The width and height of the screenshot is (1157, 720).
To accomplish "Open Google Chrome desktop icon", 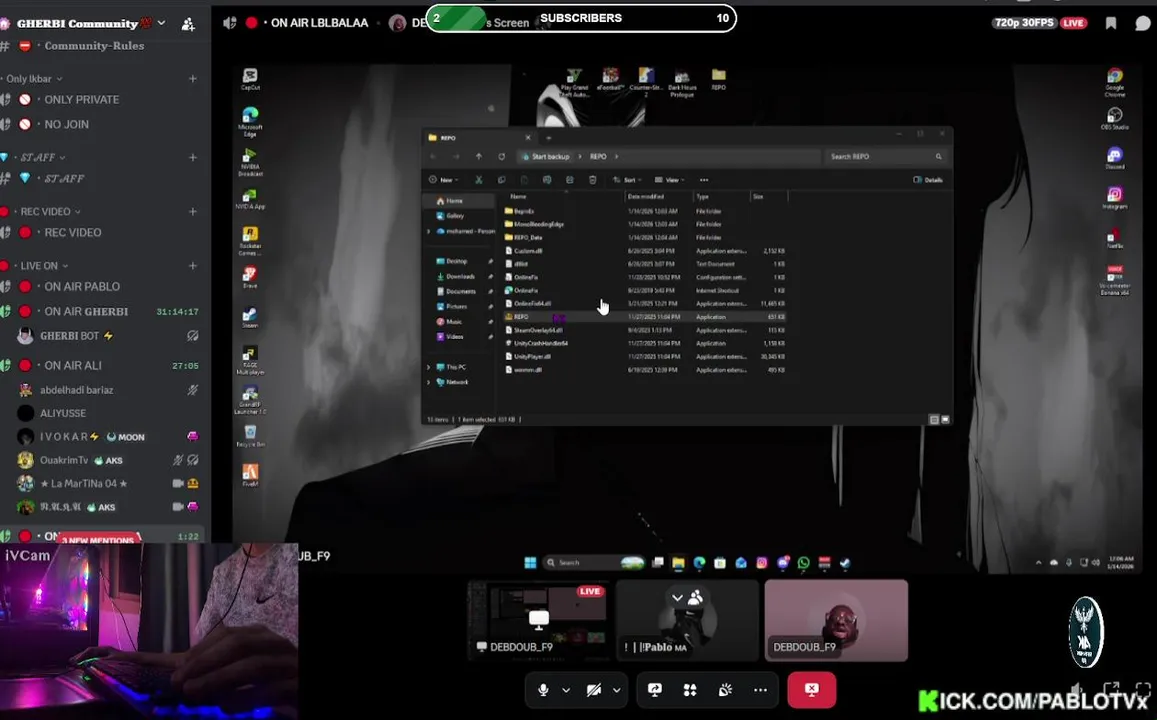I will [x=1115, y=82].
